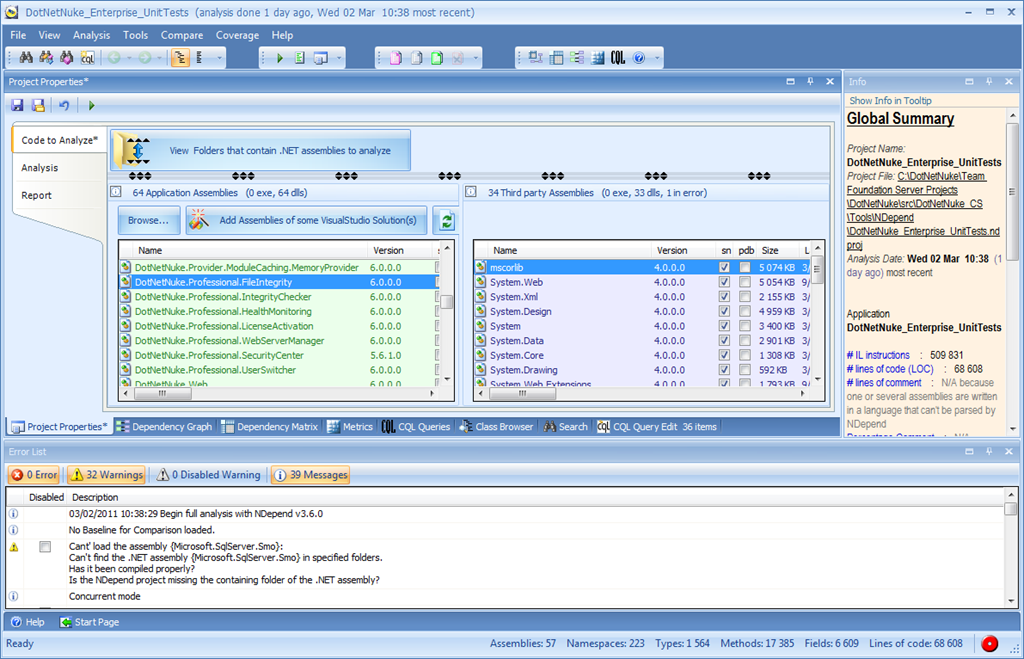The width and height of the screenshot is (1024, 659).
Task: Open dropdown arrow after the help toolbar icon
Action: pyautogui.click(x=657, y=58)
